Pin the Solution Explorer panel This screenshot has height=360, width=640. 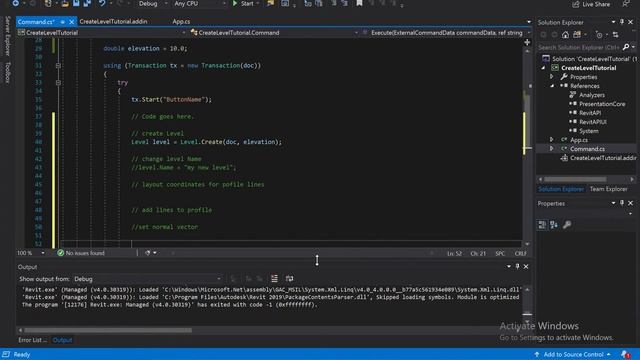point(622,22)
